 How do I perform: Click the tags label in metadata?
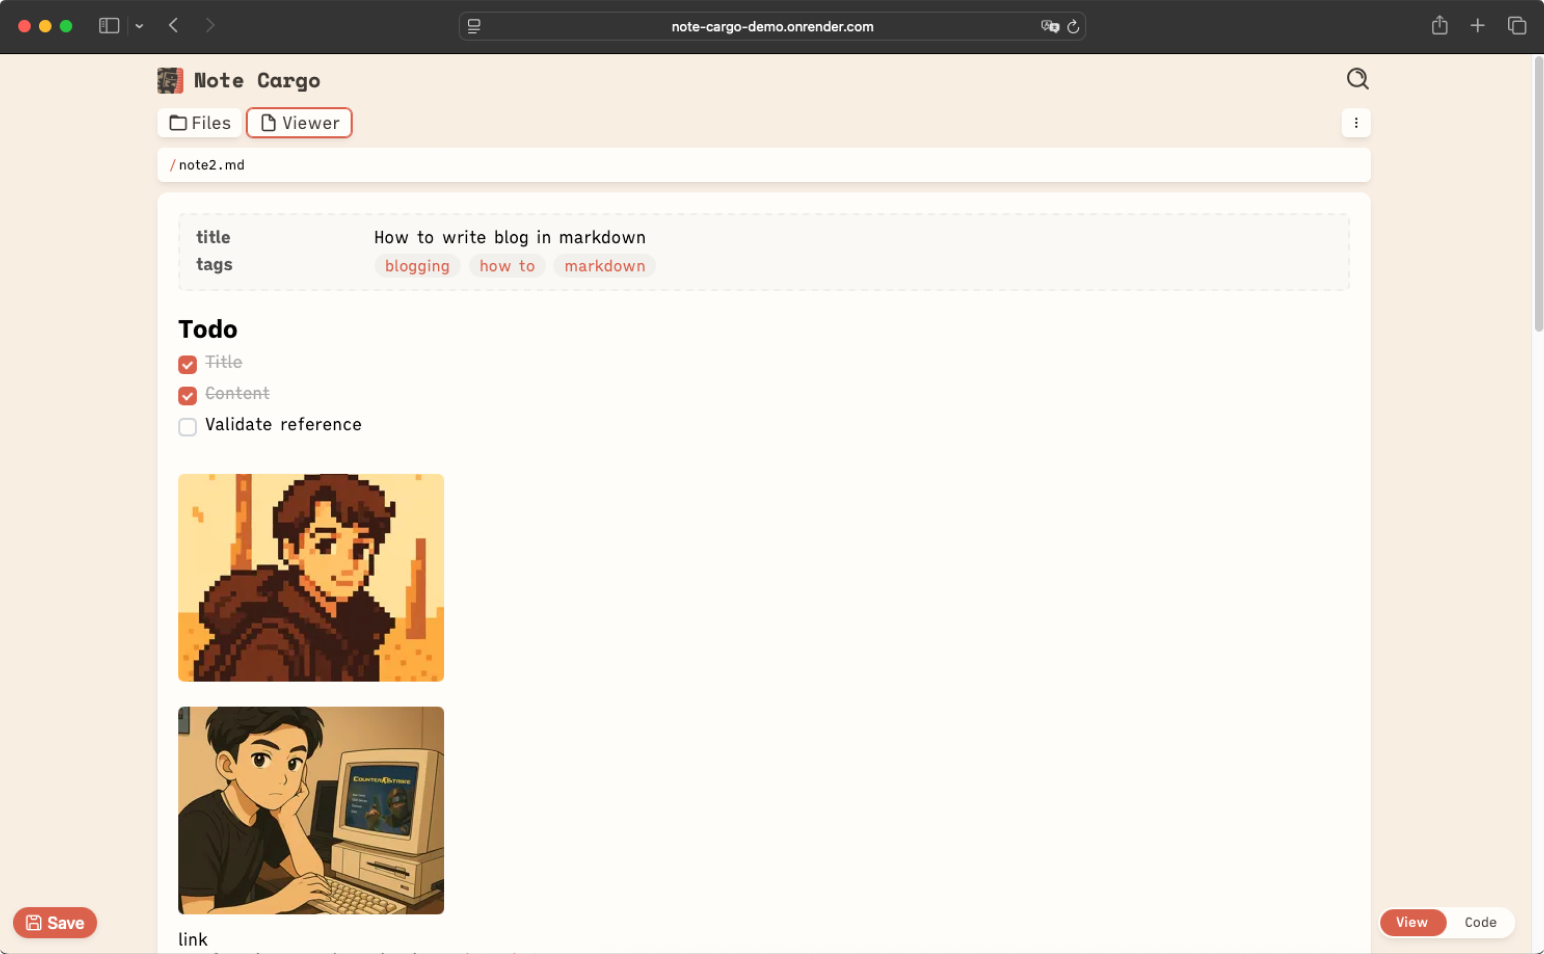pos(214,264)
